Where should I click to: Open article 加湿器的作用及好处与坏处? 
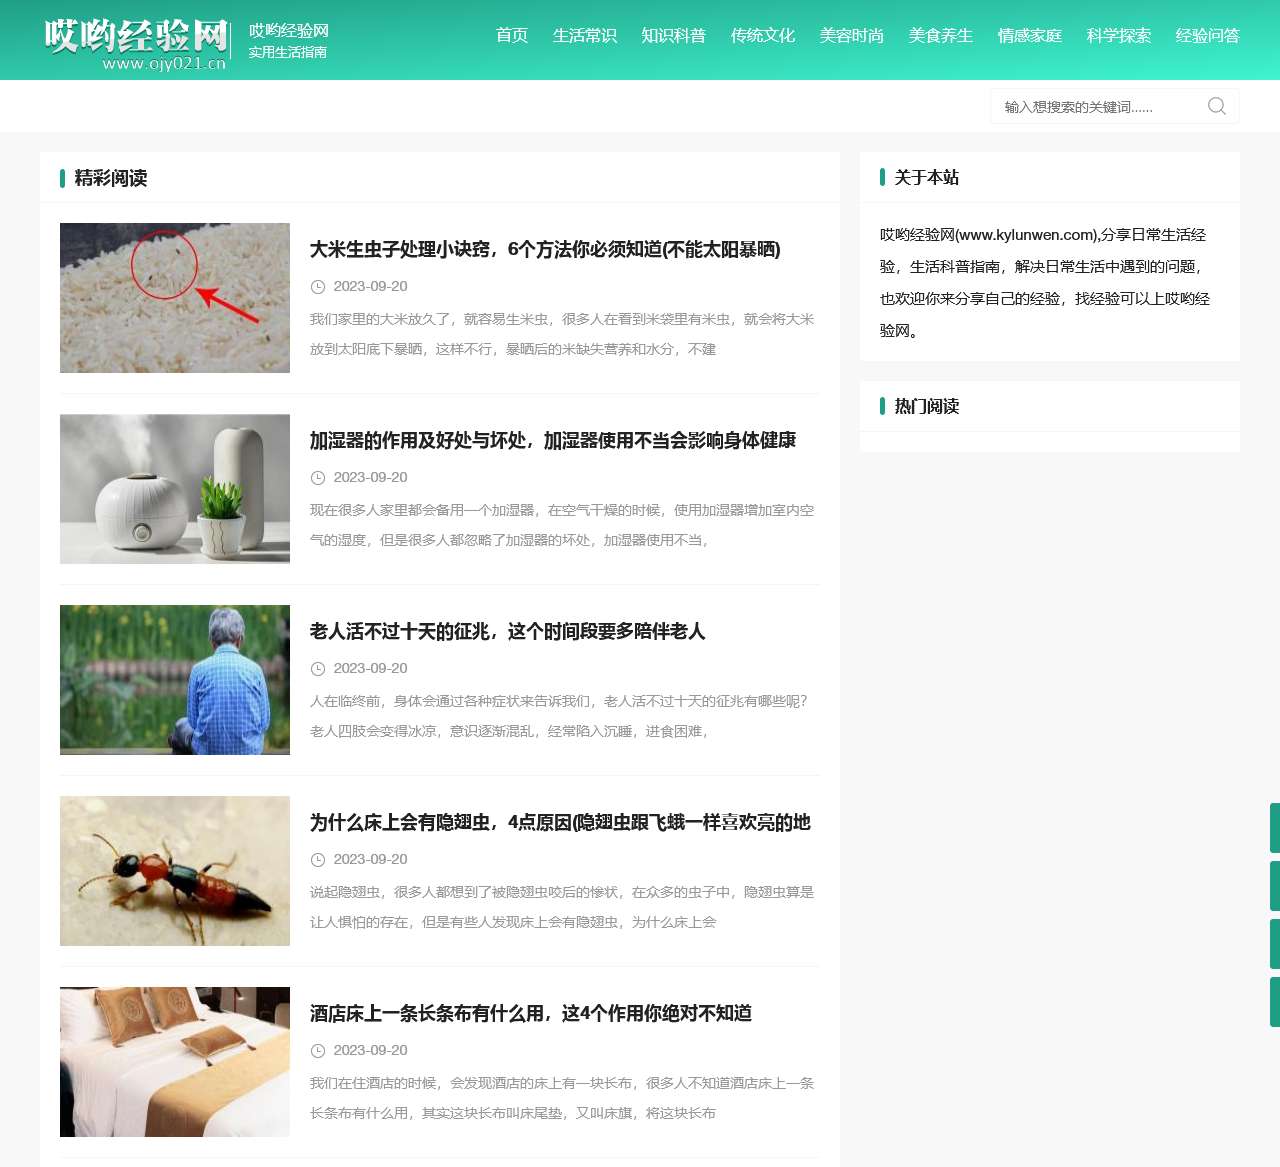click(x=553, y=440)
